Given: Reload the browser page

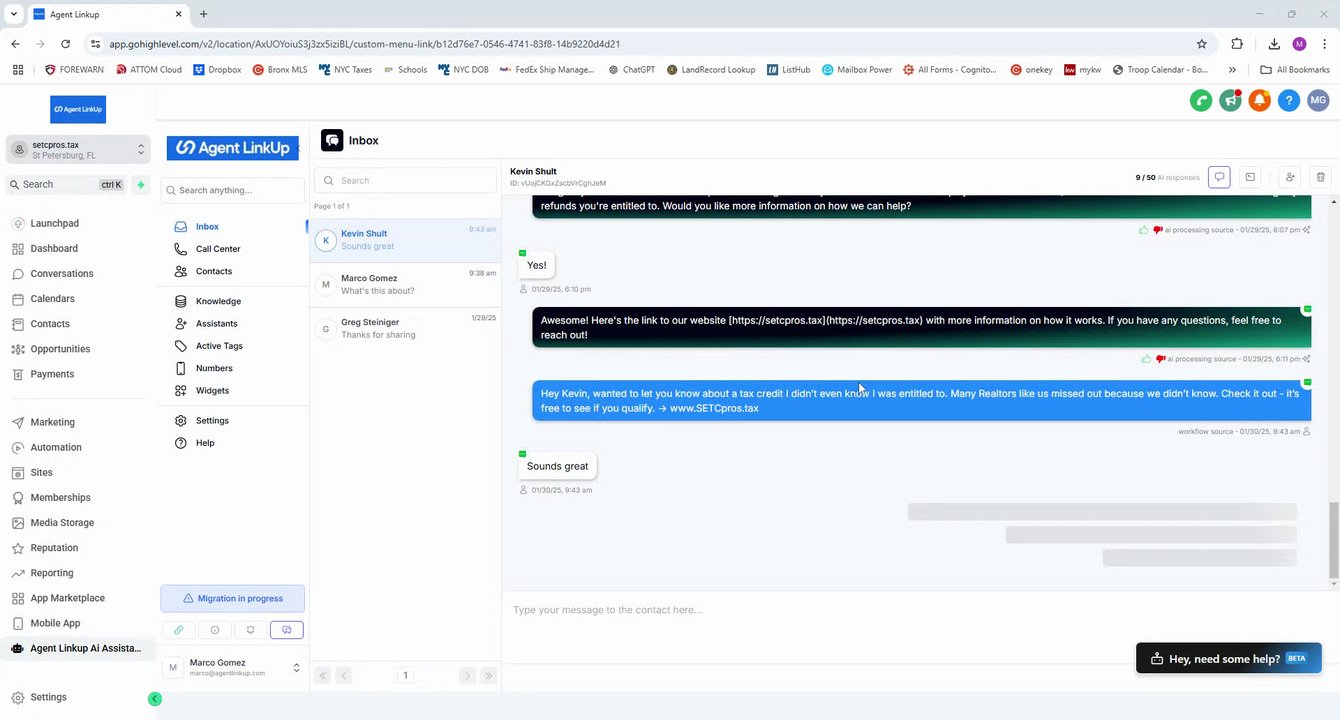Looking at the screenshot, I should pos(66,44).
